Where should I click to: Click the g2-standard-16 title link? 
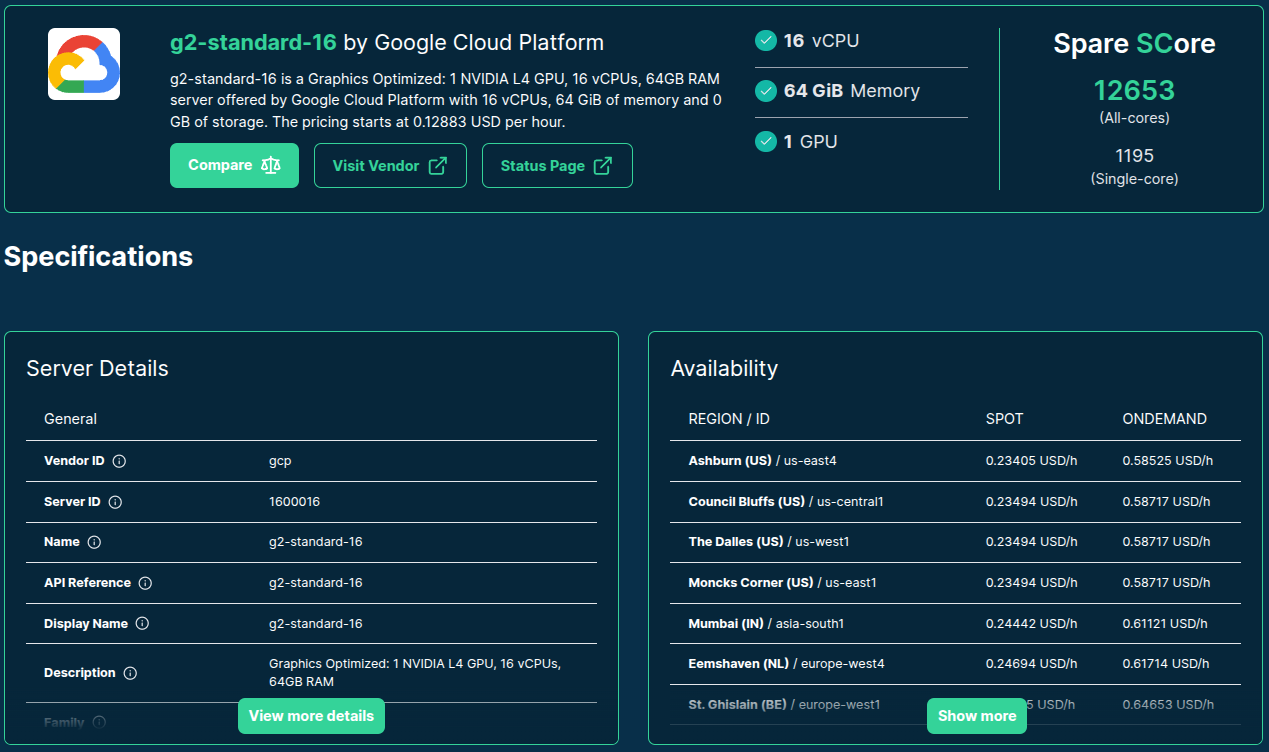[253, 43]
